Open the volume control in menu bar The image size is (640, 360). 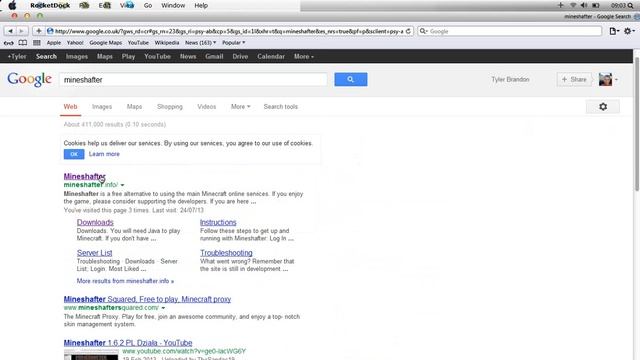(584, 5)
